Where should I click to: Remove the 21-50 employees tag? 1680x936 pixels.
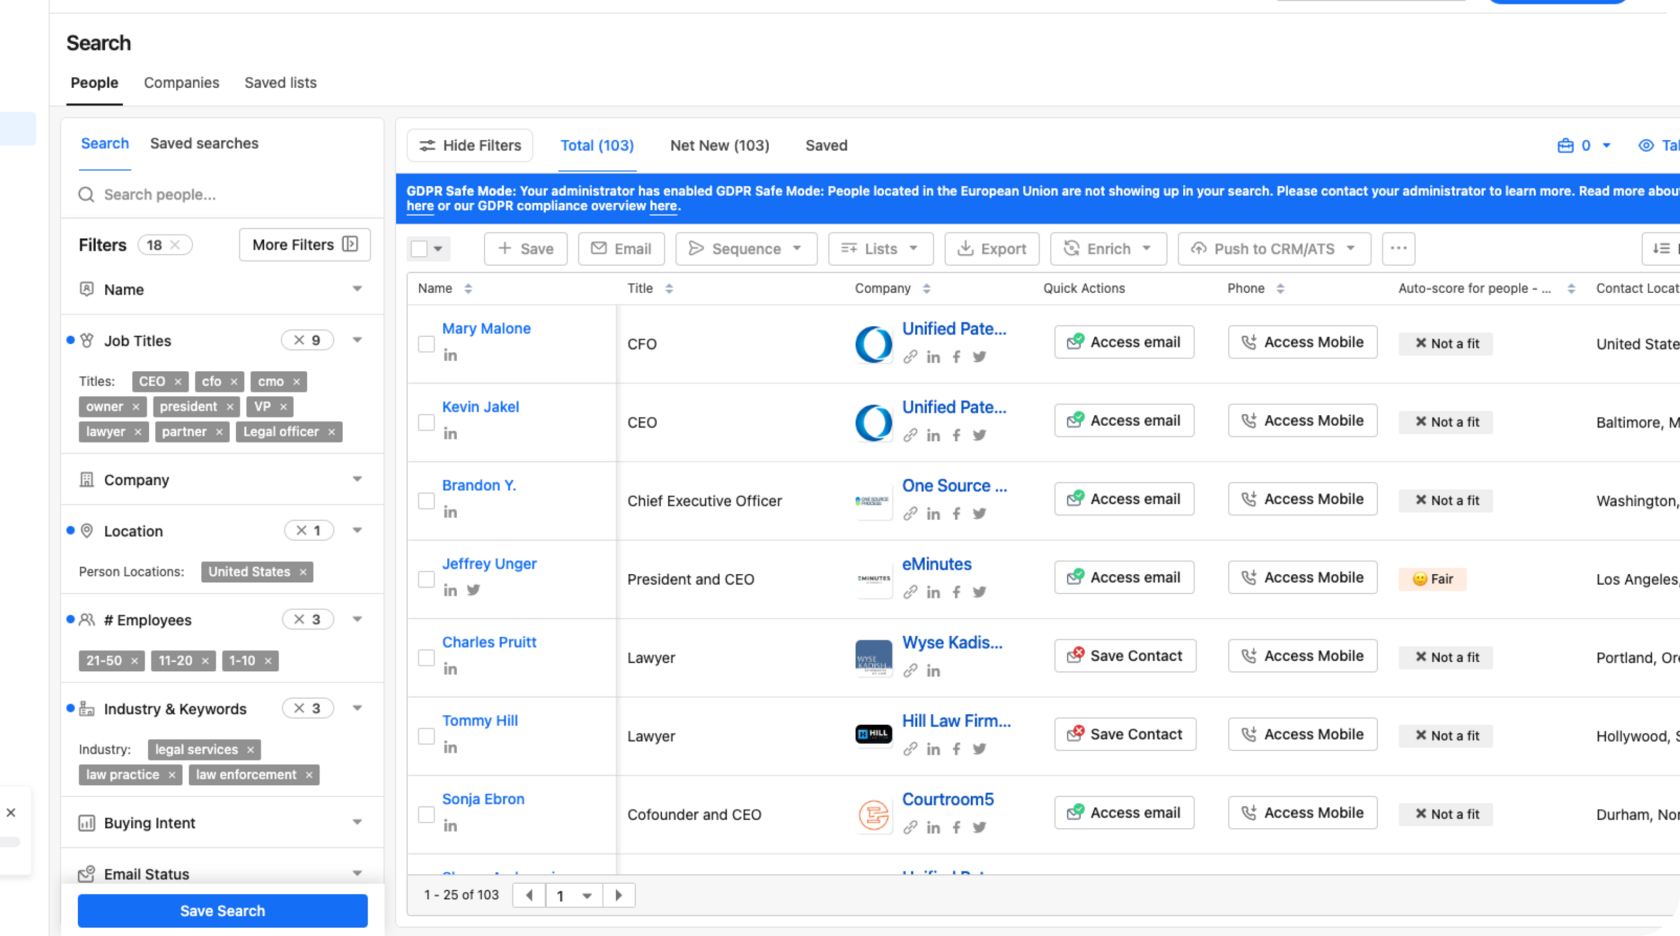point(134,661)
